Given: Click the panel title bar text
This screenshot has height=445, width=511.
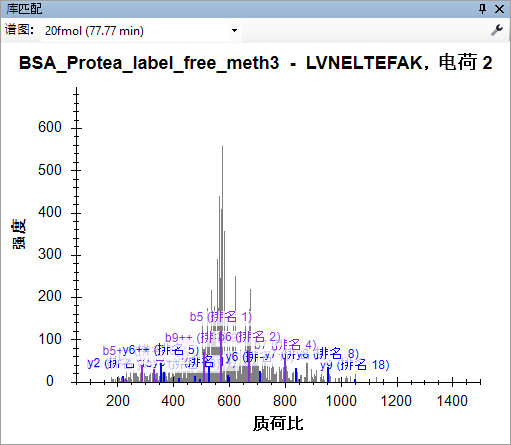Looking at the screenshot, I should pyautogui.click(x=24, y=9).
